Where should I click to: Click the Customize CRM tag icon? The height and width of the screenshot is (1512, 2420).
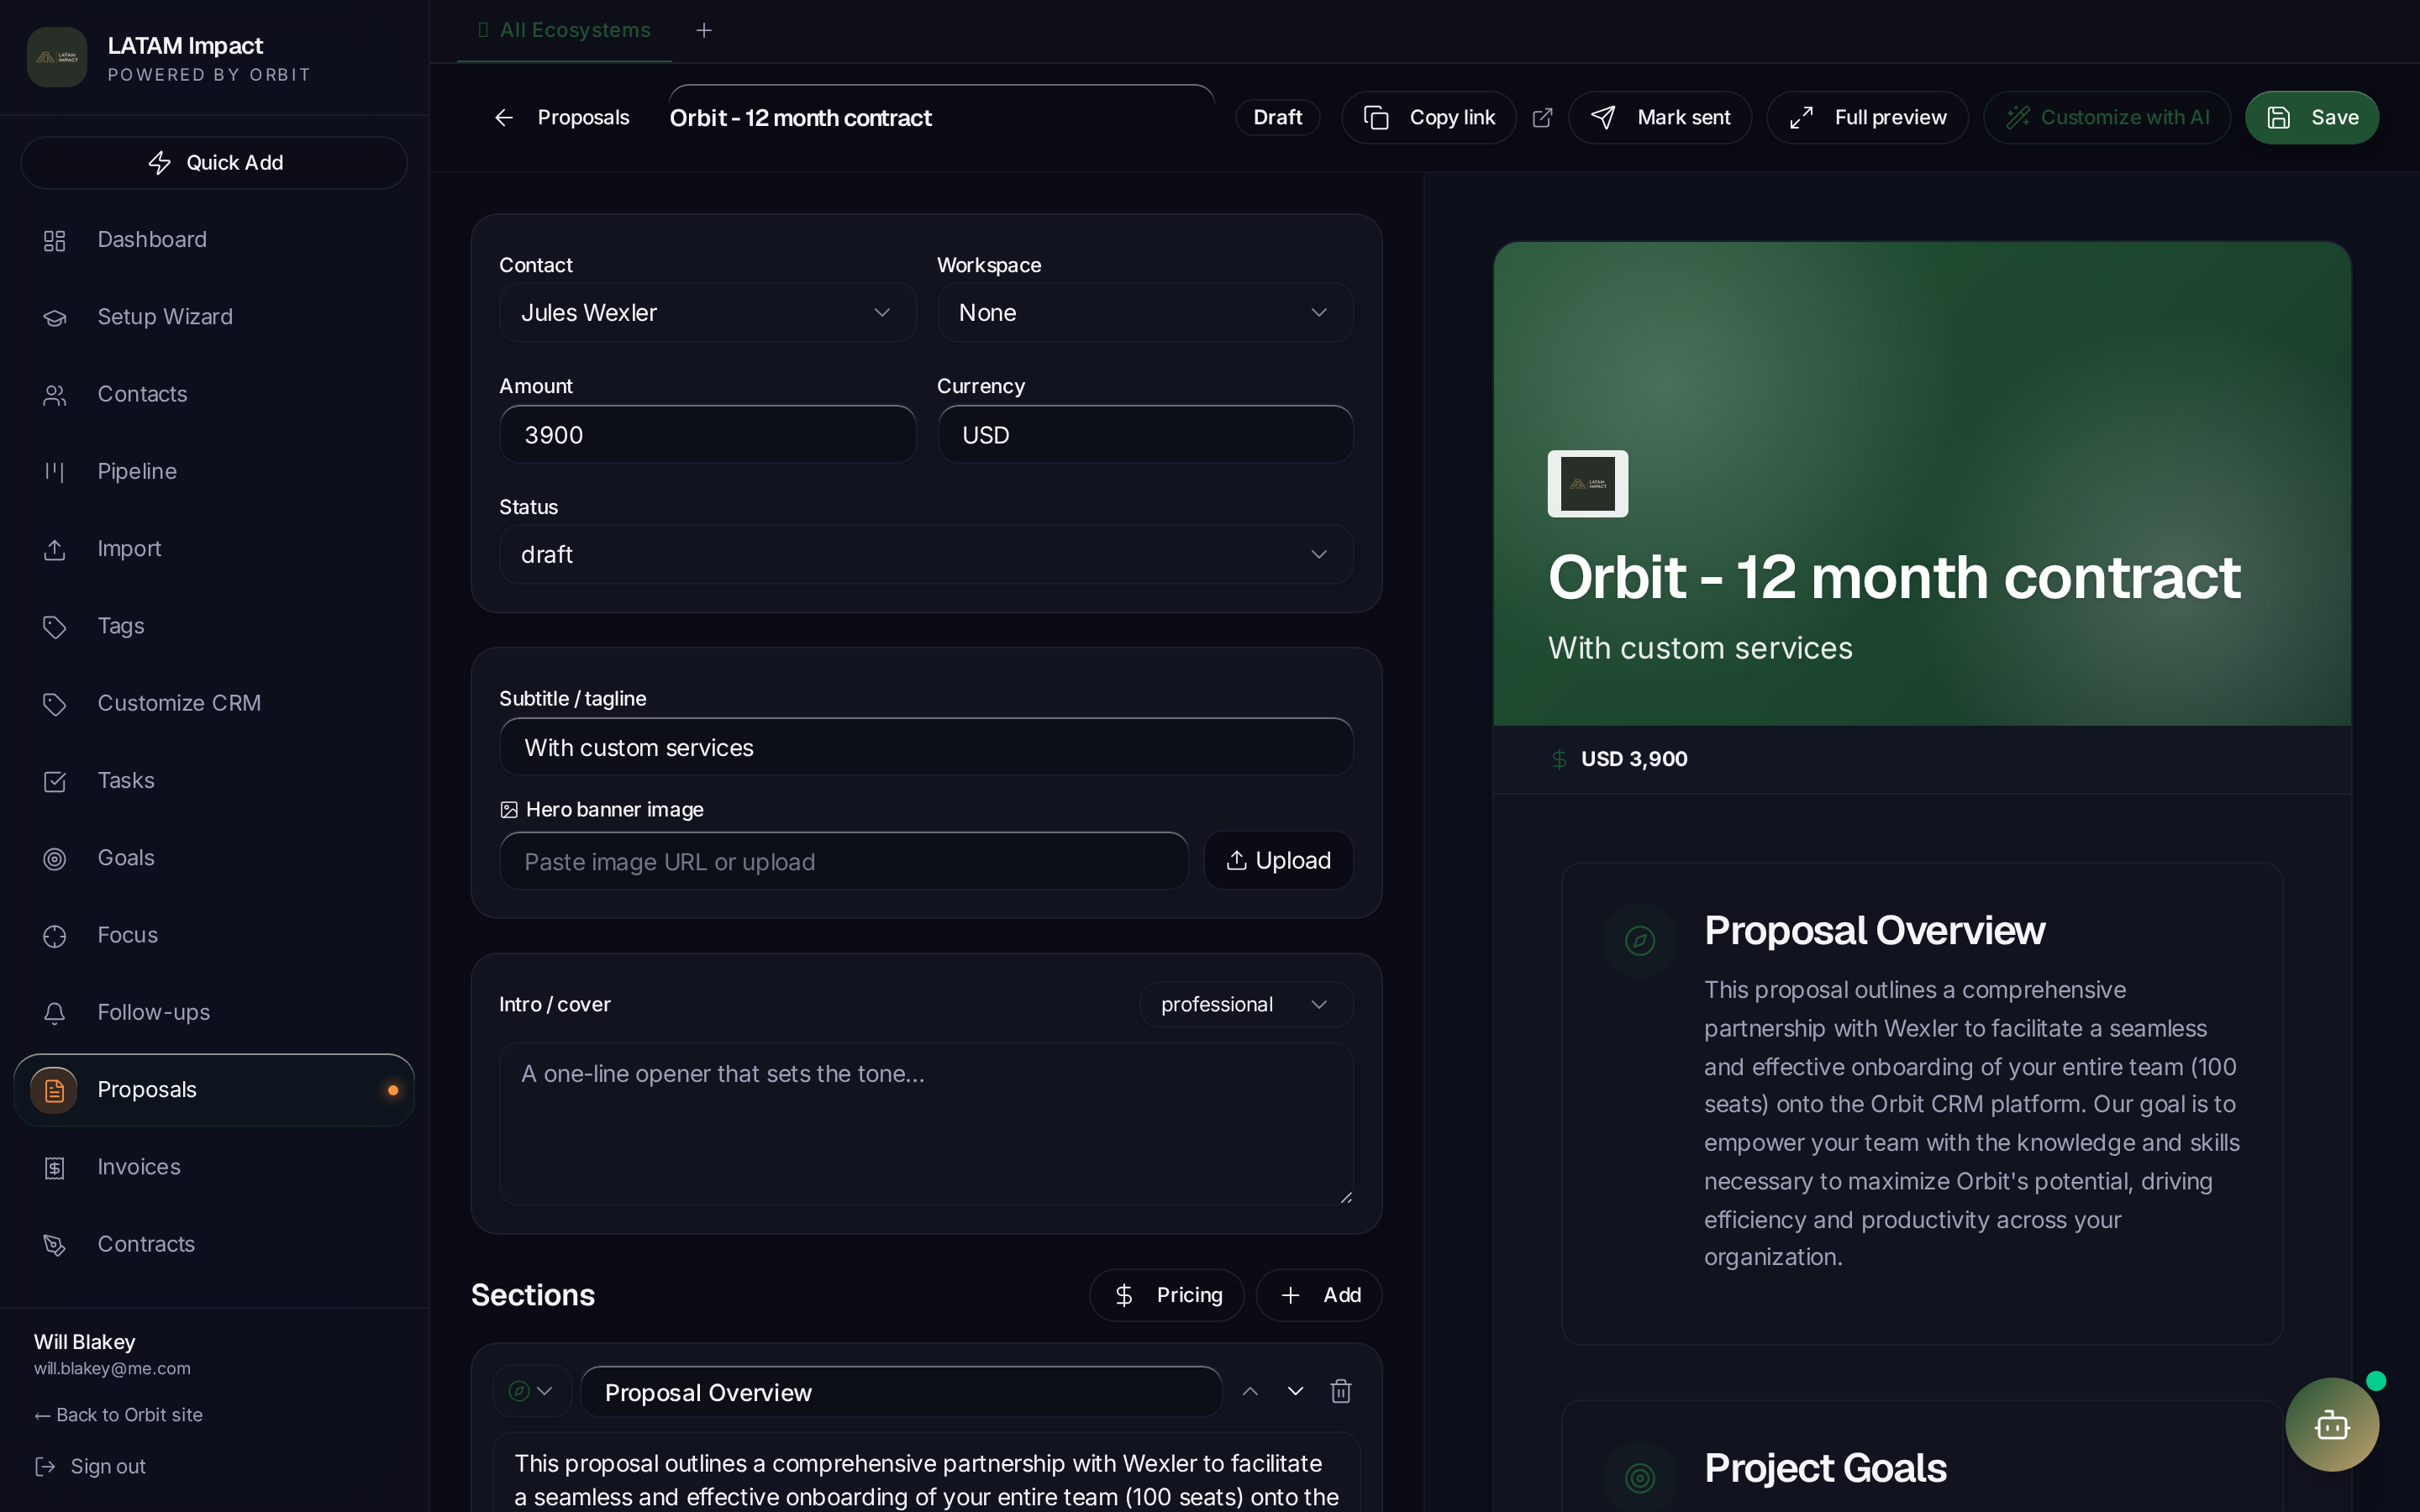[54, 704]
